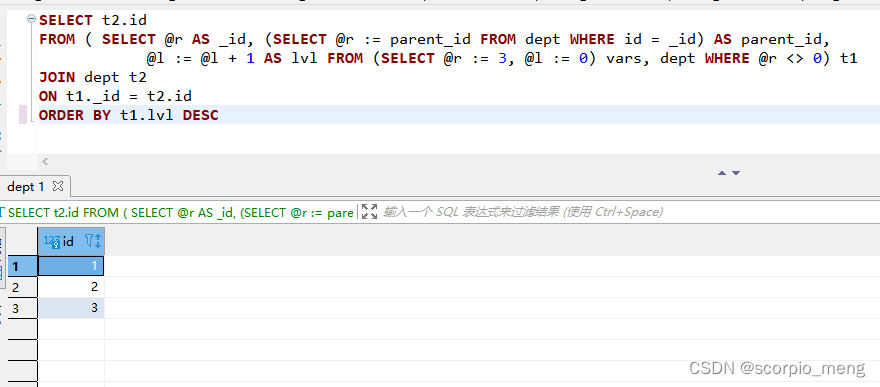Select the id cell with value 2
The image size is (880, 387).
pyautogui.click(x=71, y=287)
